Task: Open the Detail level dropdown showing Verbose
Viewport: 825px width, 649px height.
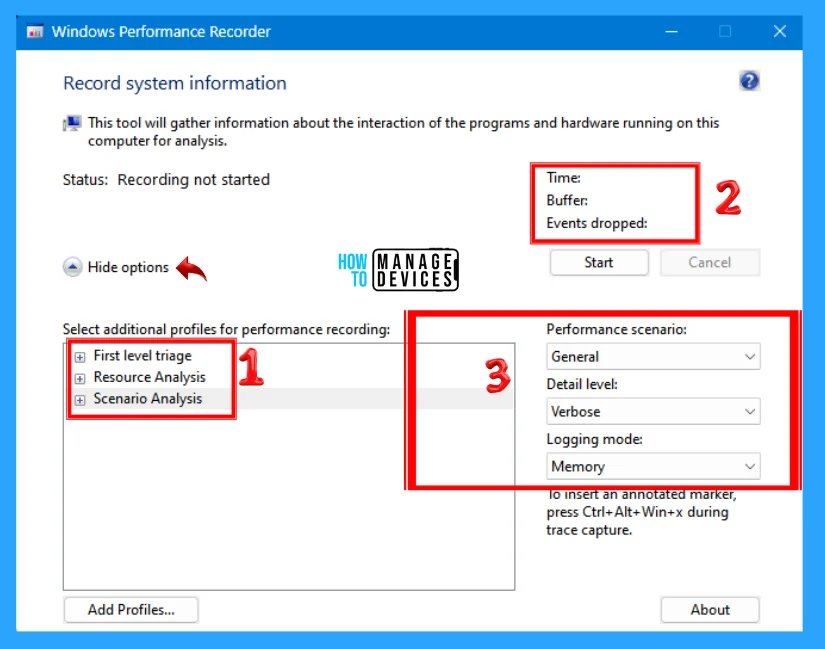Action: [653, 411]
